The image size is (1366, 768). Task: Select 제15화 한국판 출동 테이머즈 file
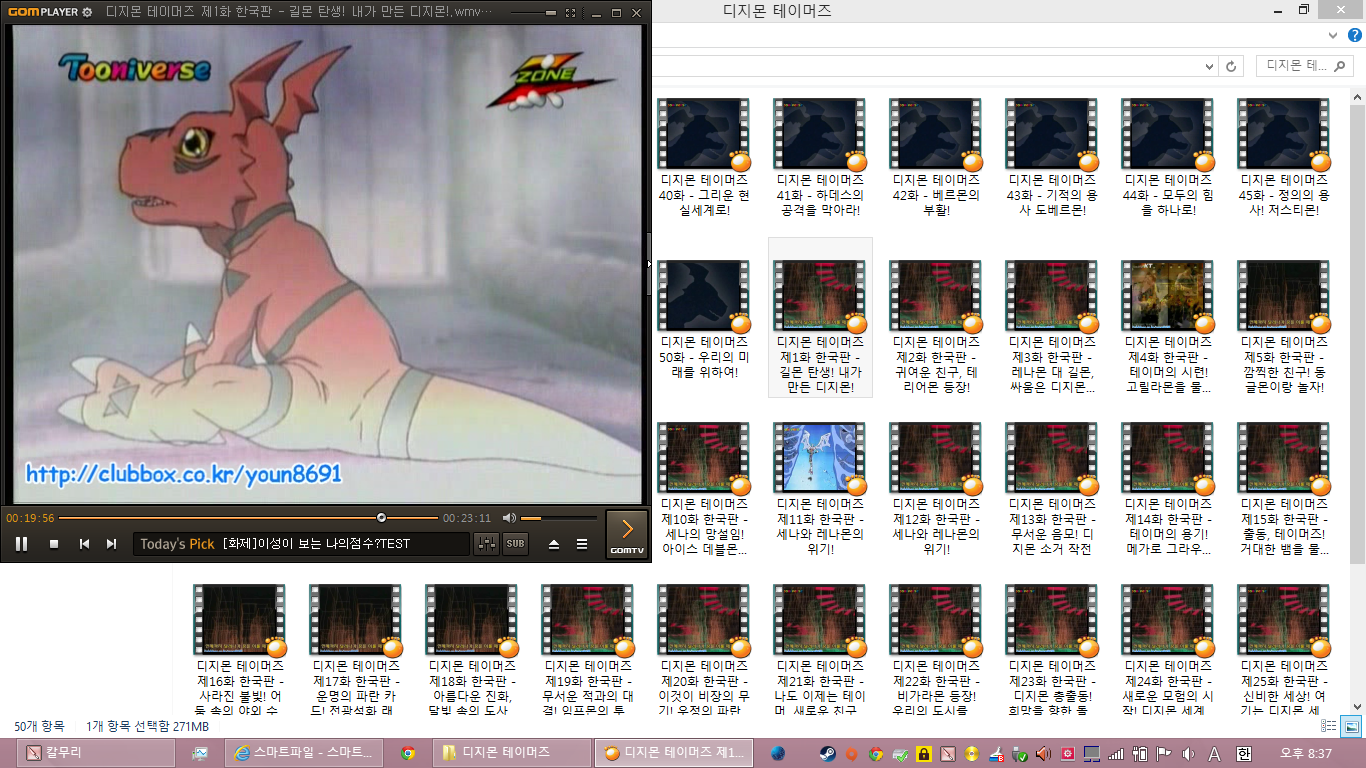coord(1284,490)
